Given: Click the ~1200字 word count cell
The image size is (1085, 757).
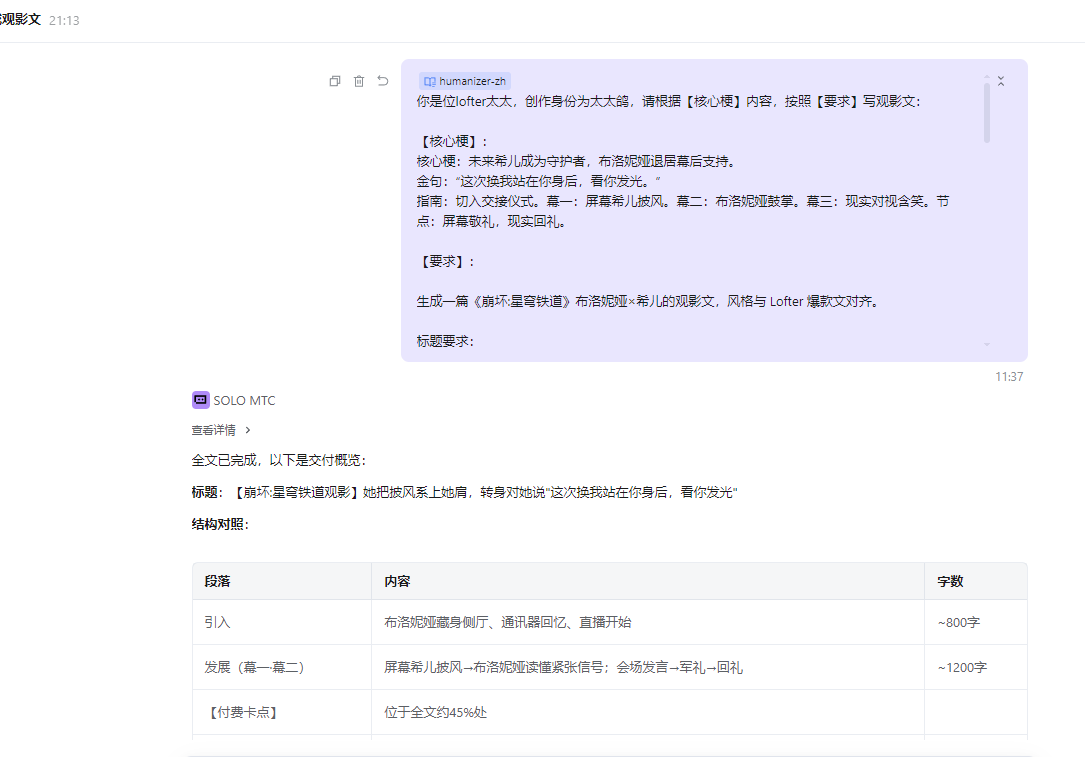Looking at the screenshot, I should tap(961, 667).
